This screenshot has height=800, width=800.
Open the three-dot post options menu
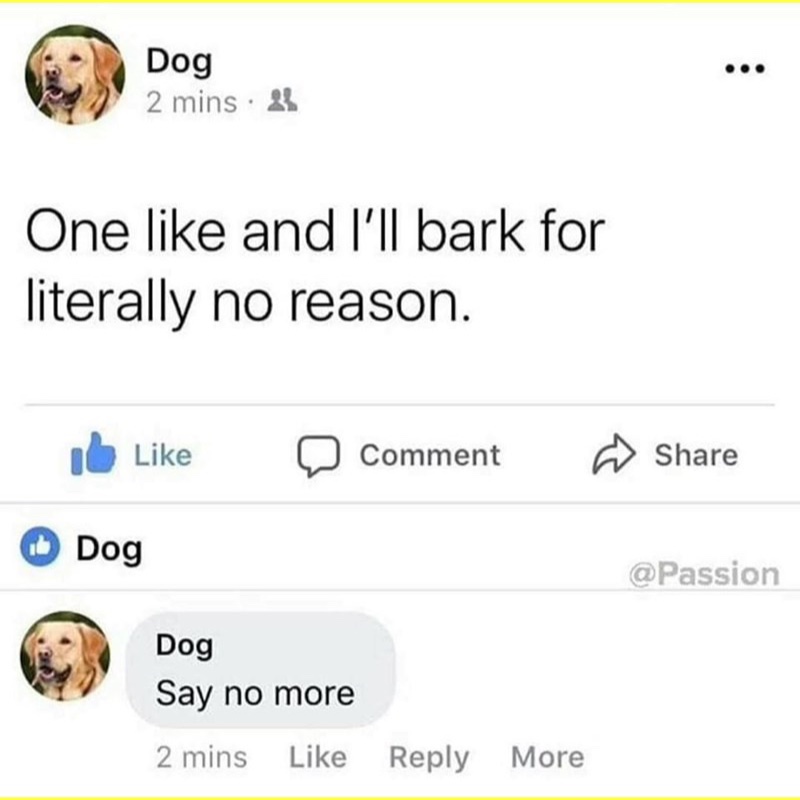(745, 68)
